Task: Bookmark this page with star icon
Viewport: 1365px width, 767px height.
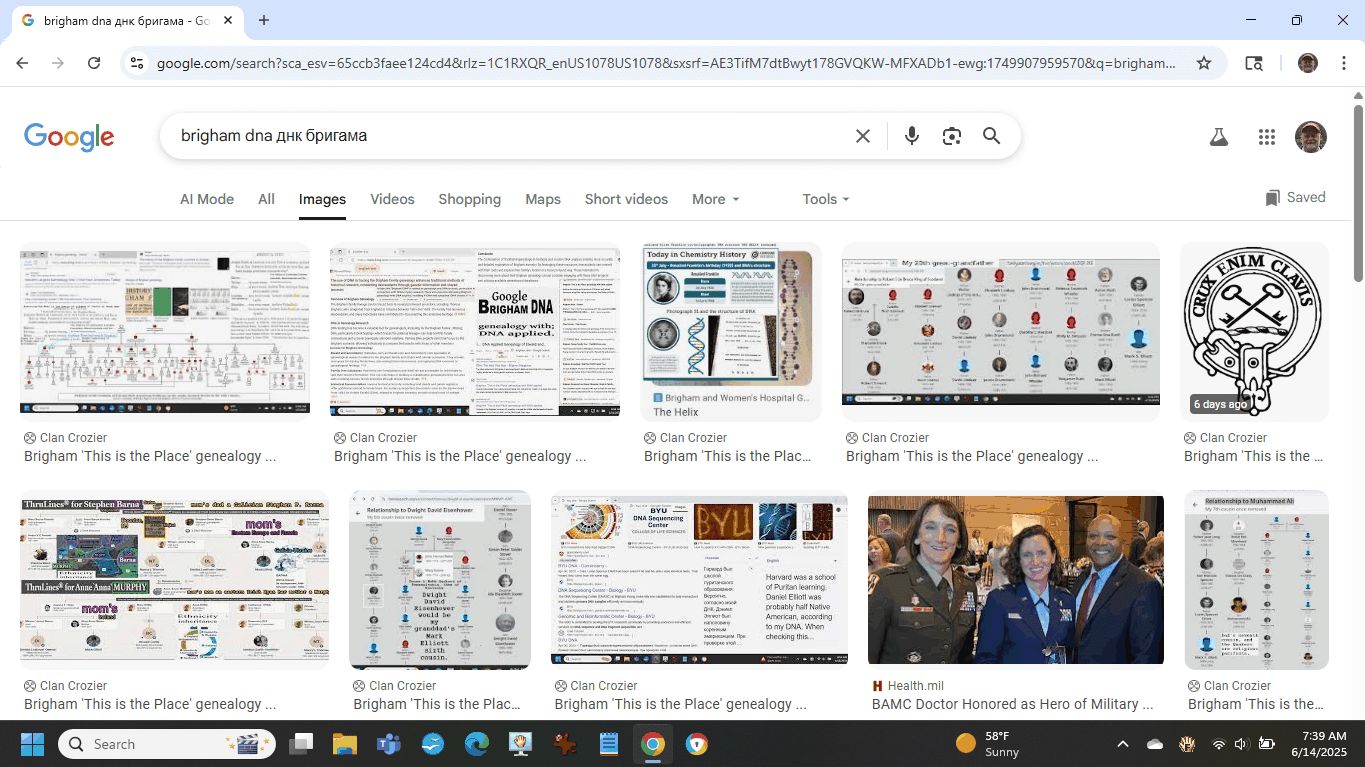Action: click(x=1204, y=63)
